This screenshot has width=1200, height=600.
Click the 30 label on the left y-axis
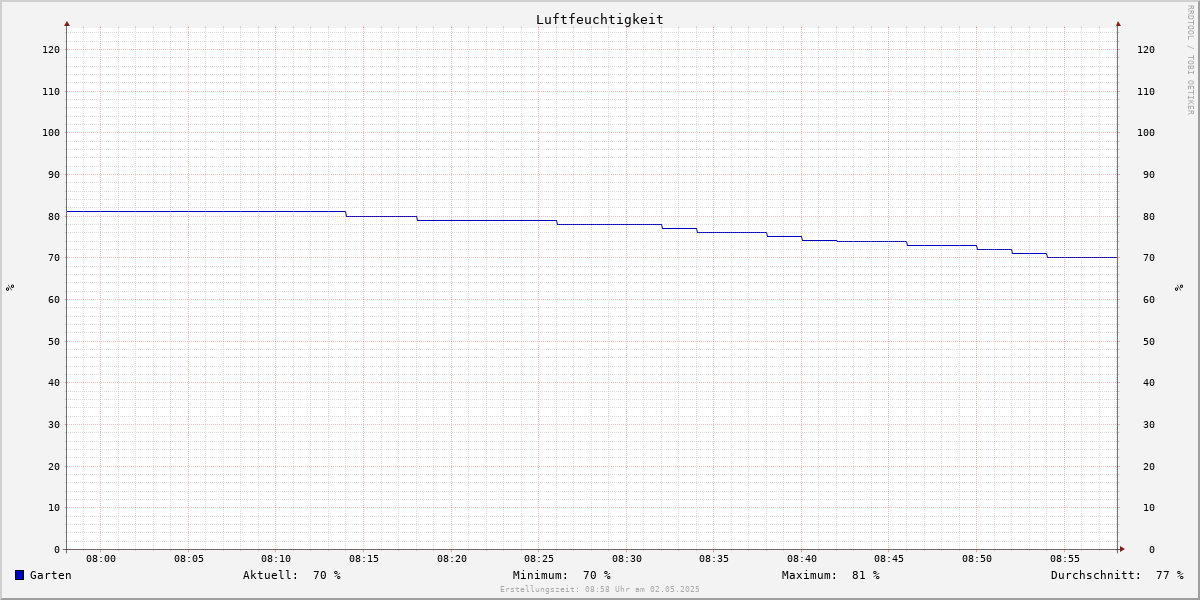tap(54, 424)
